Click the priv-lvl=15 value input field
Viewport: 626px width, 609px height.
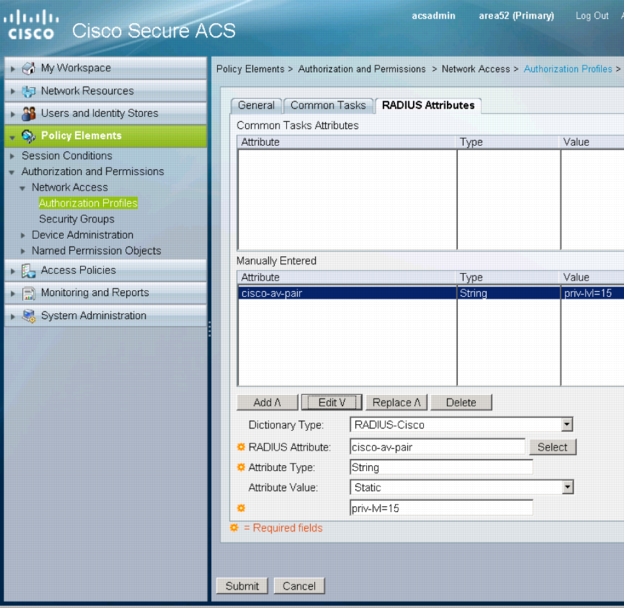pos(441,508)
